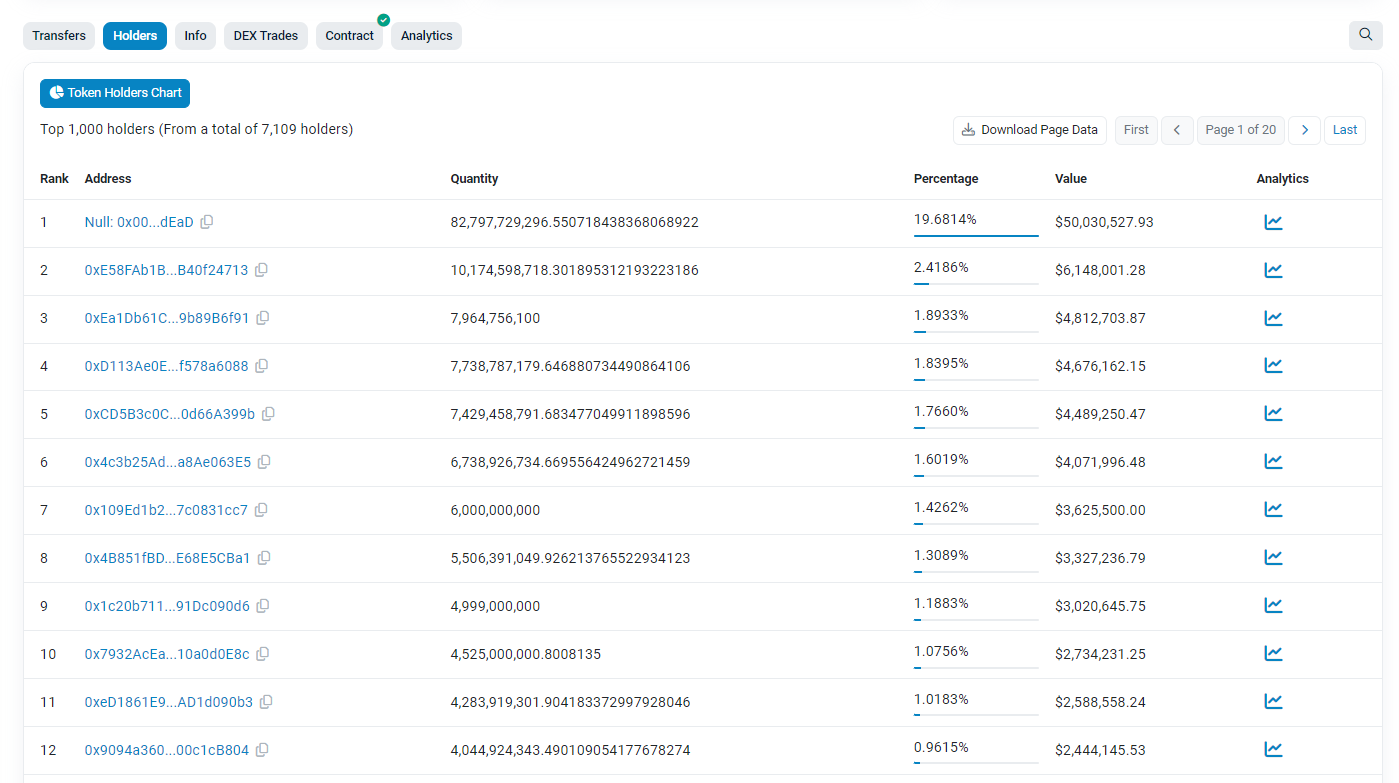Open the DEX Trades tab

point(265,36)
